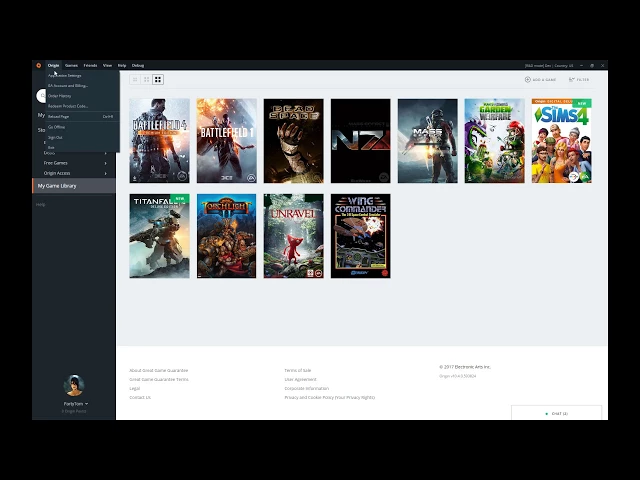Click Help link in sidebar
640x480 pixels.
coord(40,204)
